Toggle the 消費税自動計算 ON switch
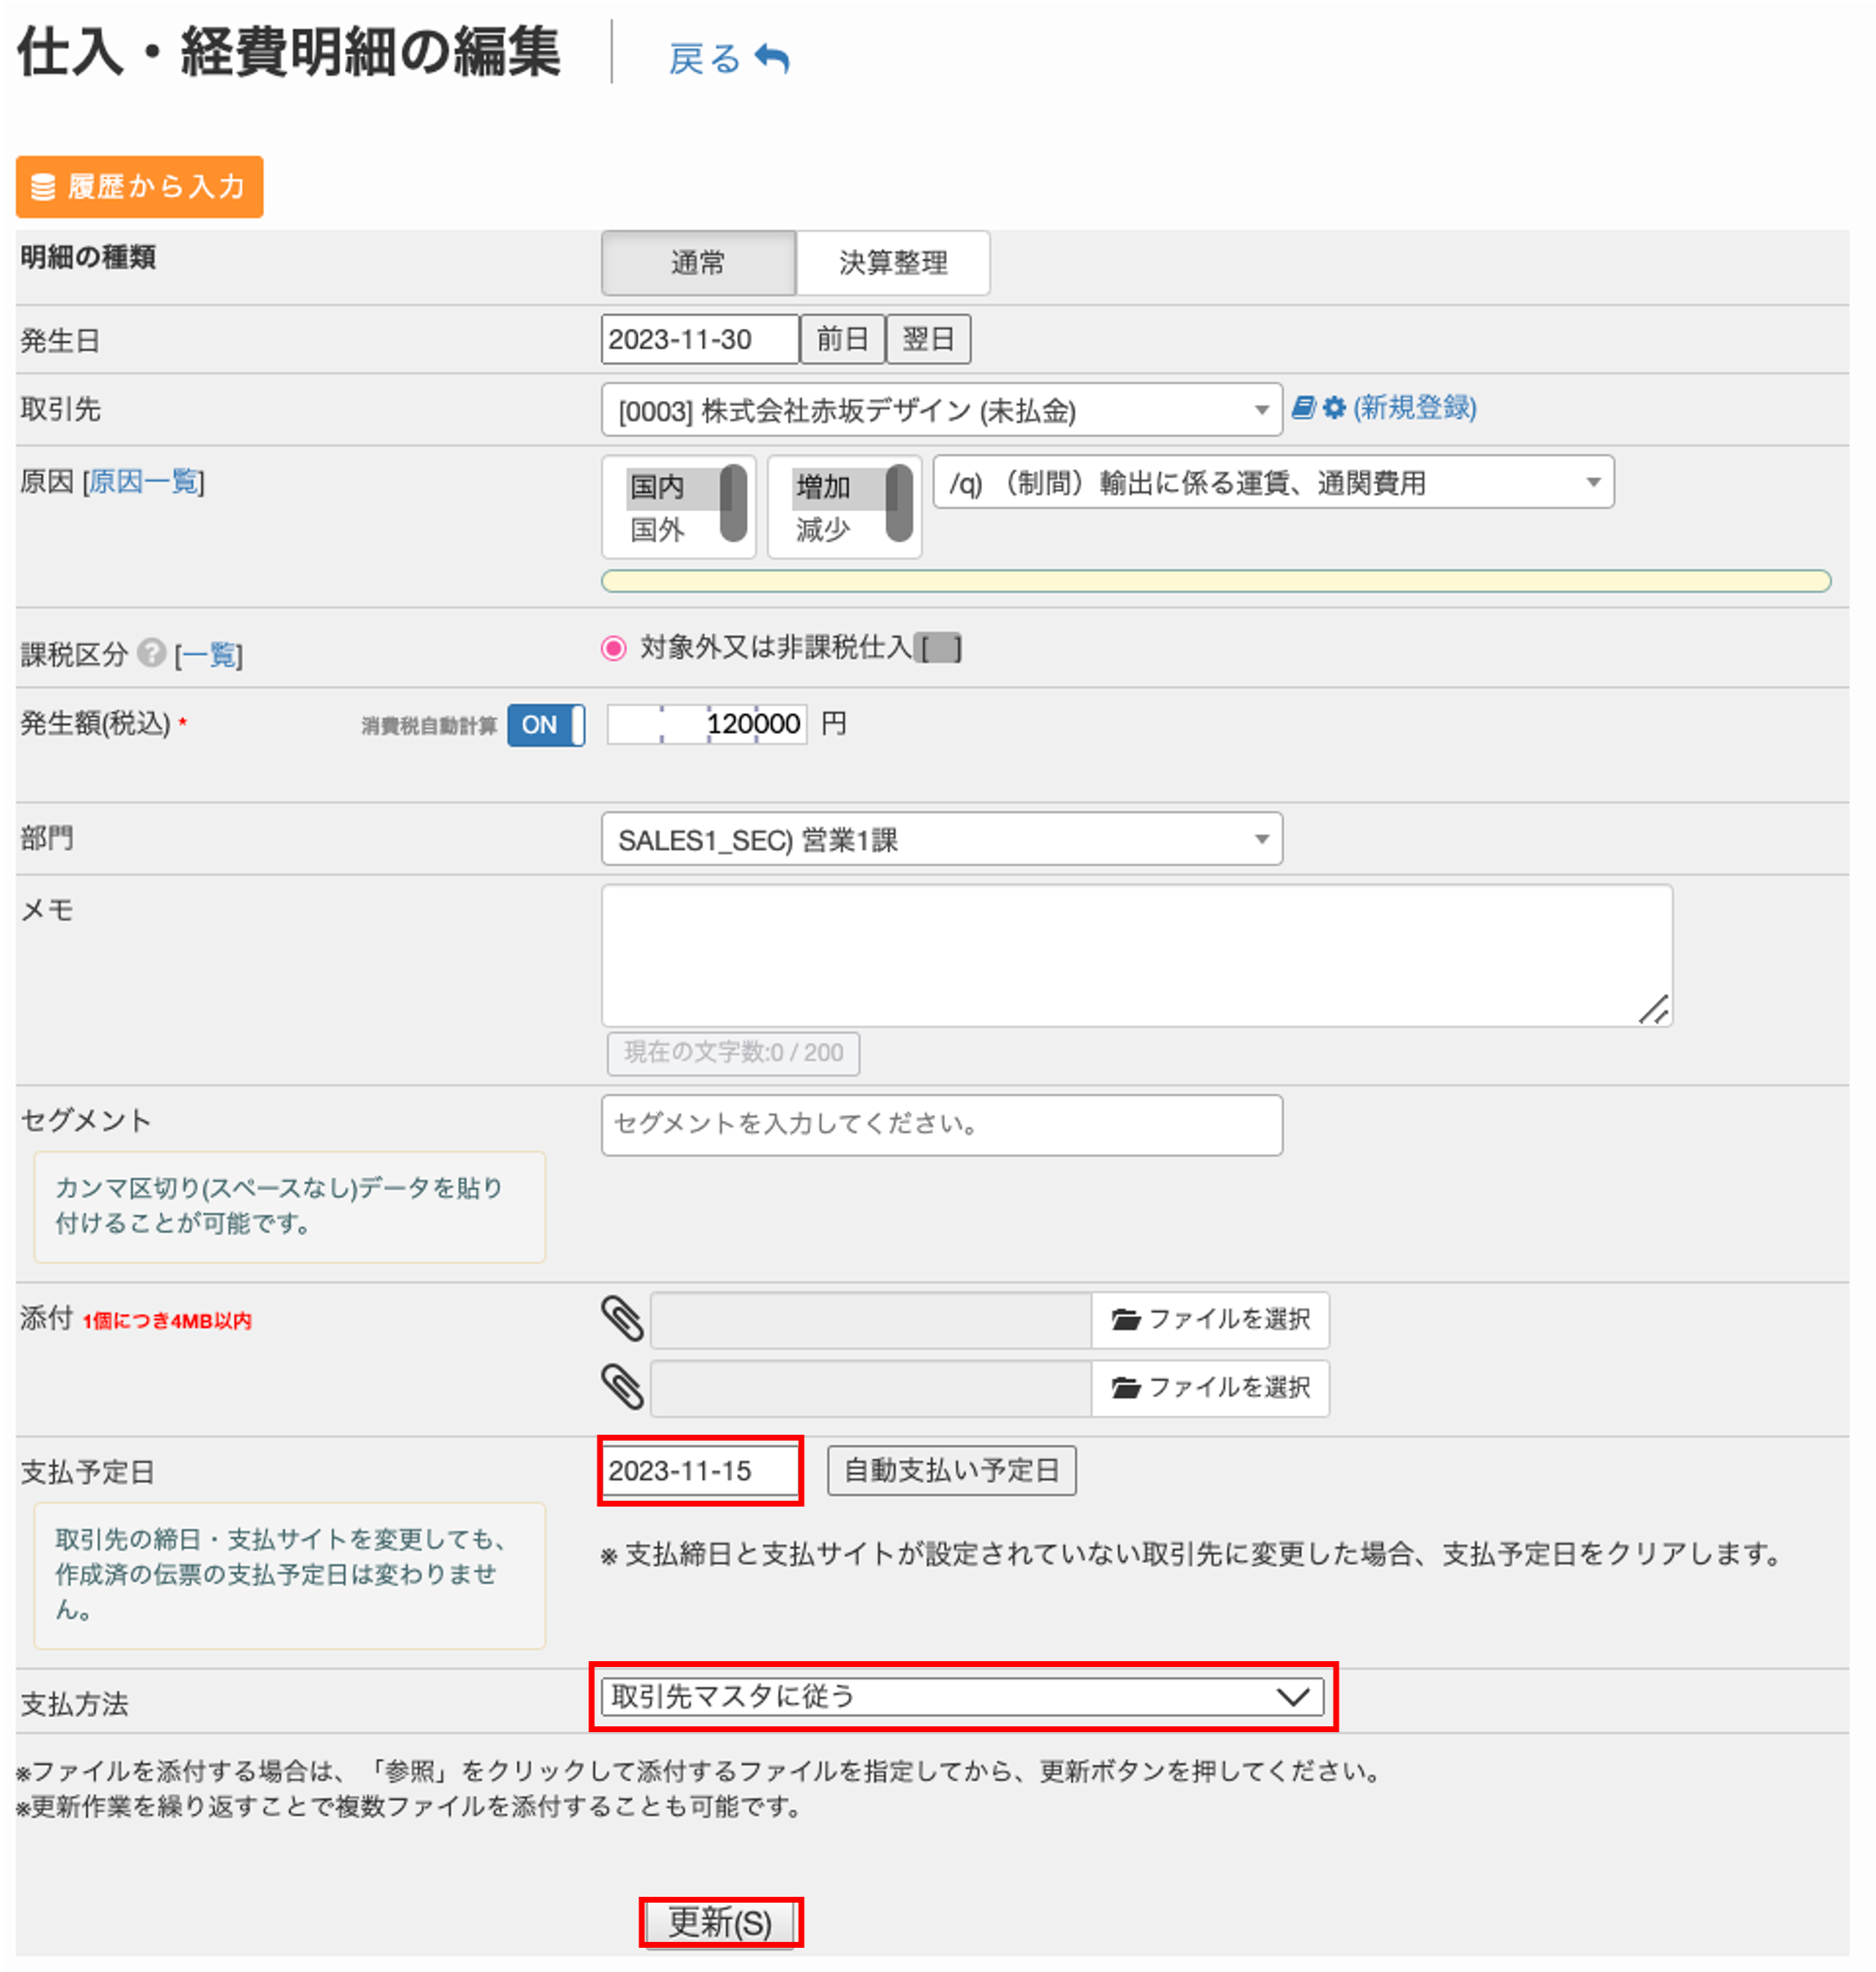 pyautogui.click(x=545, y=725)
